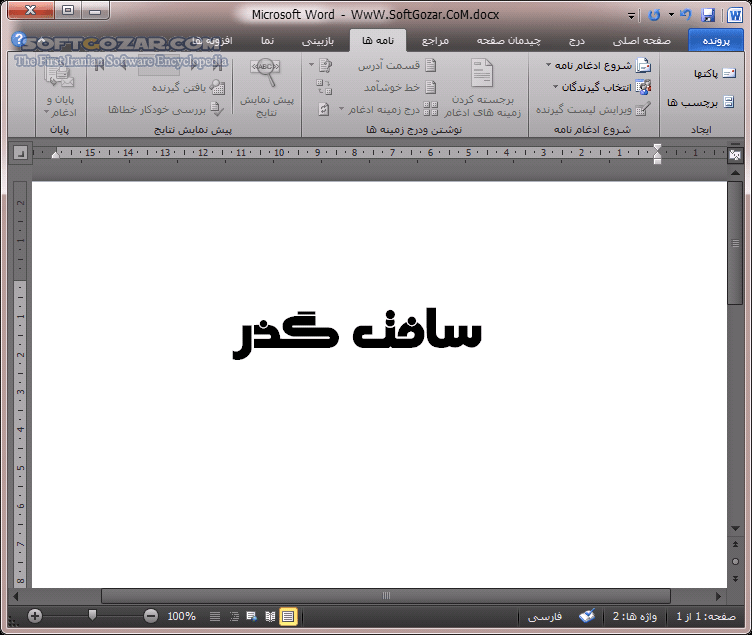This screenshot has width=752, height=635.
Task: Click Next Page double-arrow button
Action: 735,579
